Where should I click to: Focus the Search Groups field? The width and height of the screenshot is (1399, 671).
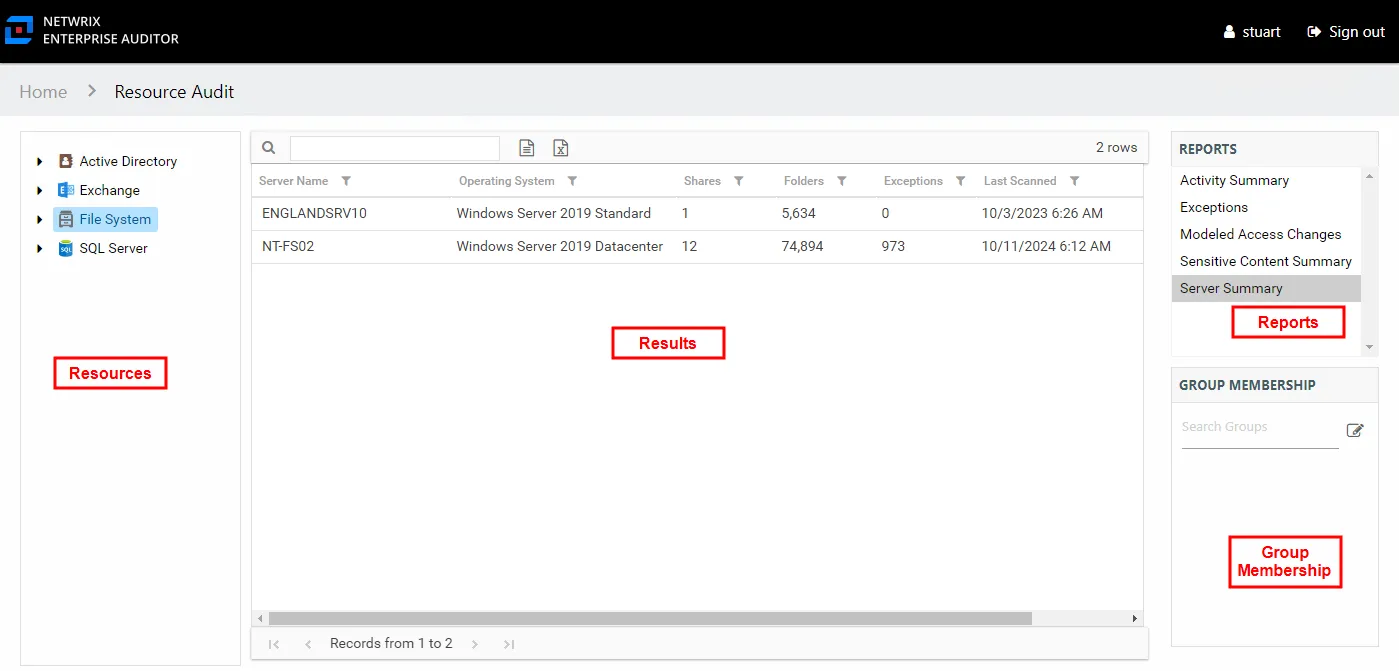[x=1260, y=428]
